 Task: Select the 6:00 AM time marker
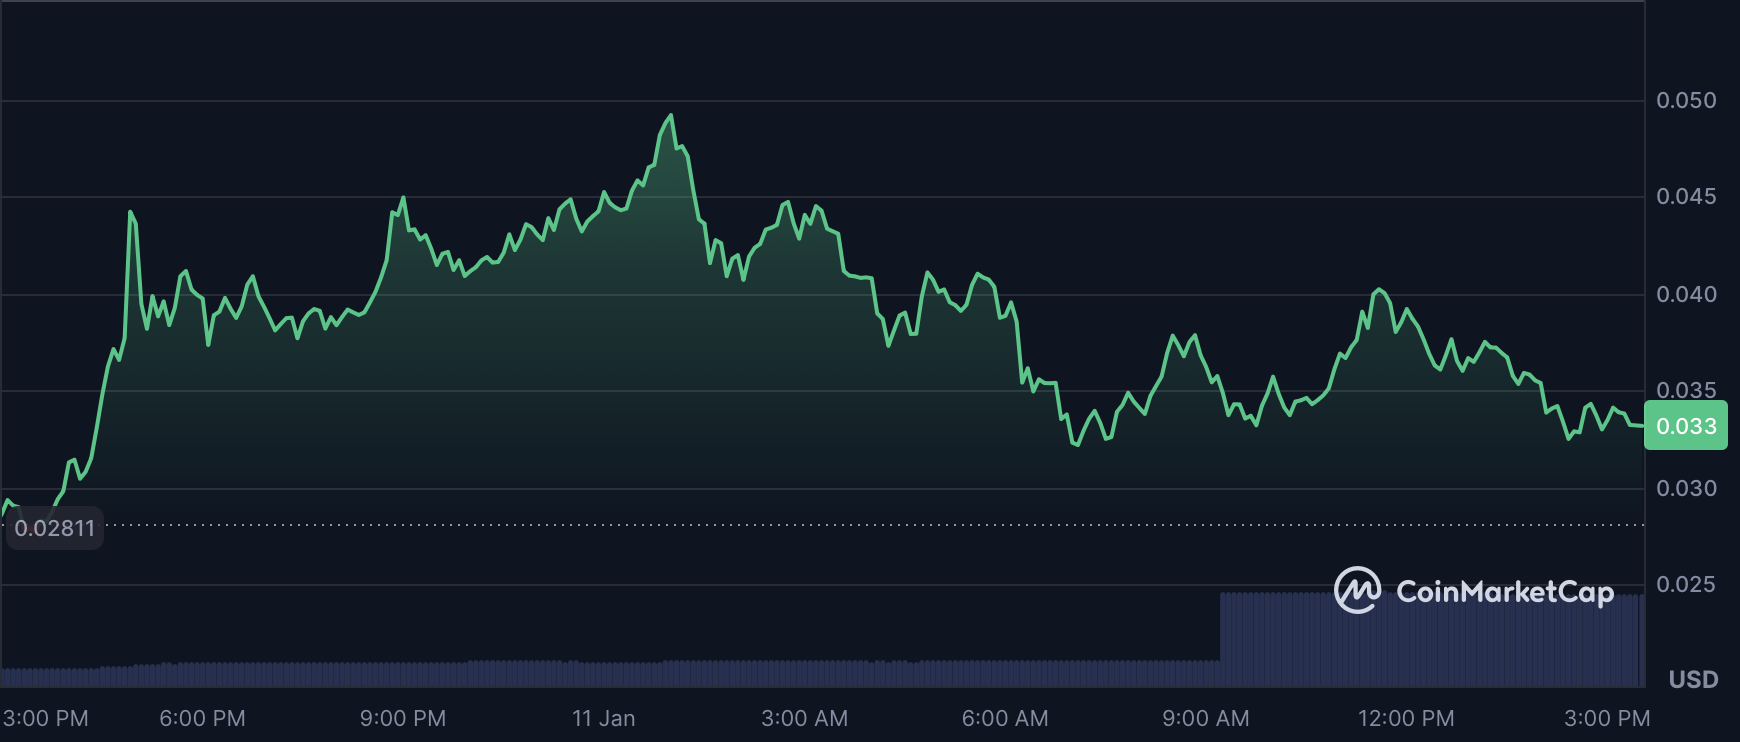click(x=1005, y=718)
